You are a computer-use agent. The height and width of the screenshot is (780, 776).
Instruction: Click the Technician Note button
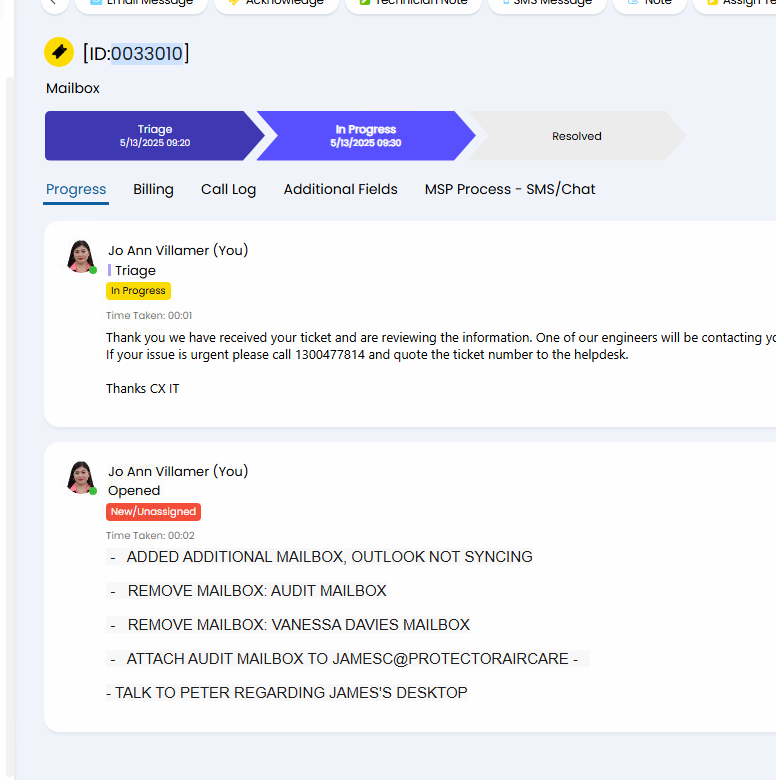(413, 4)
